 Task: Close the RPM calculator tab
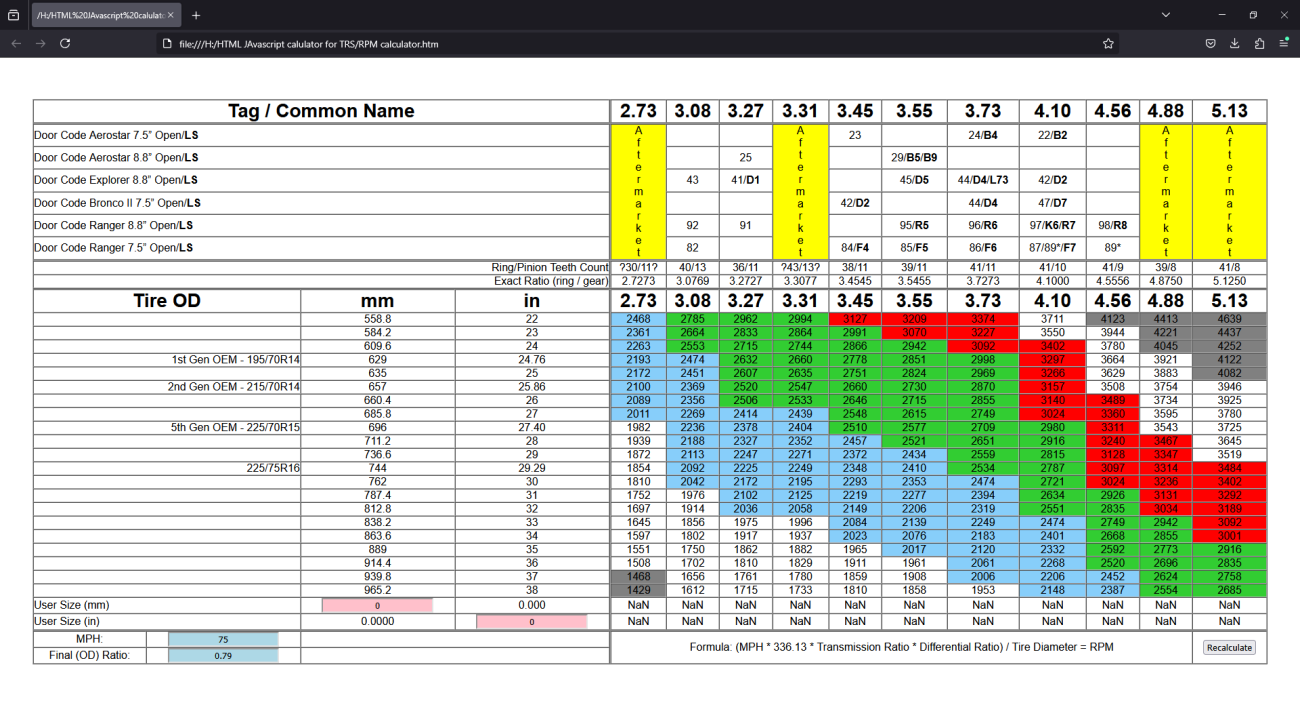172,15
